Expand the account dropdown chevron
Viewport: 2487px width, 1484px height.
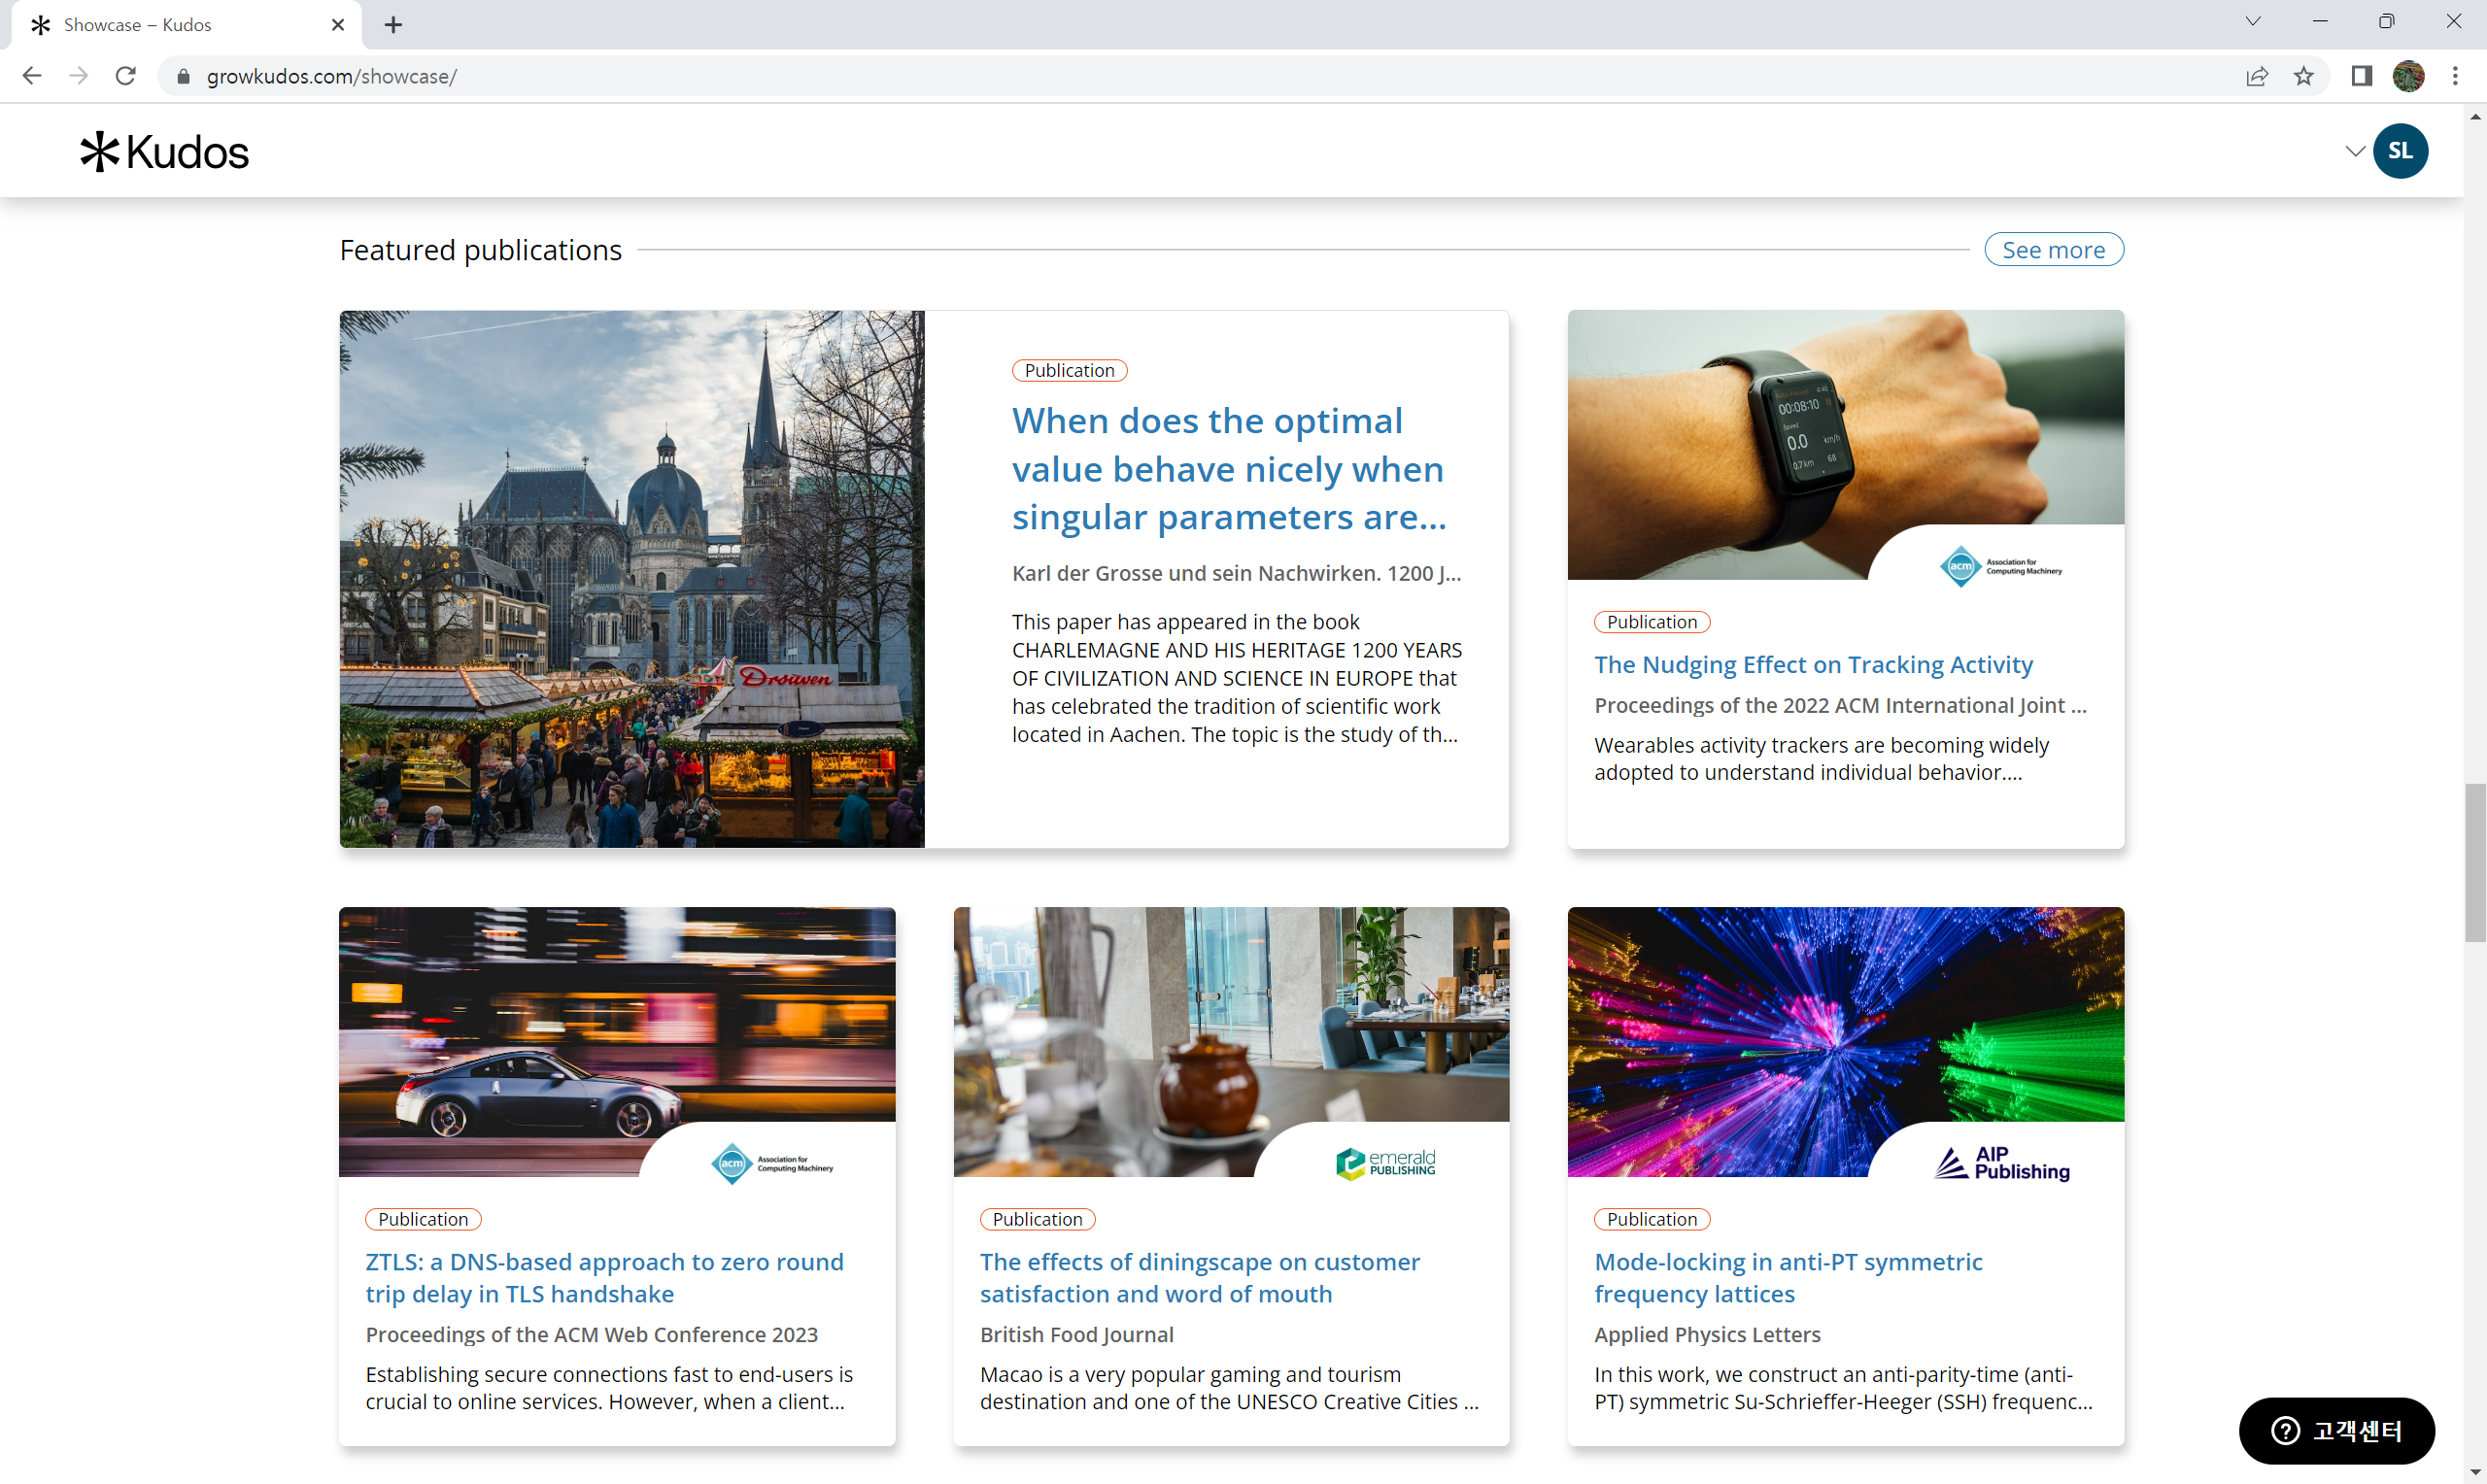coord(2354,152)
